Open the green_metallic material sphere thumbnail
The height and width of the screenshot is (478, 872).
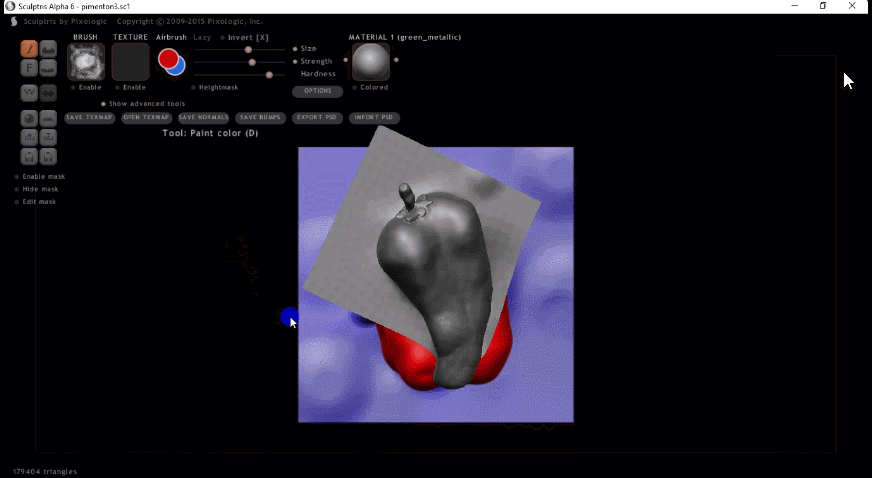point(370,61)
